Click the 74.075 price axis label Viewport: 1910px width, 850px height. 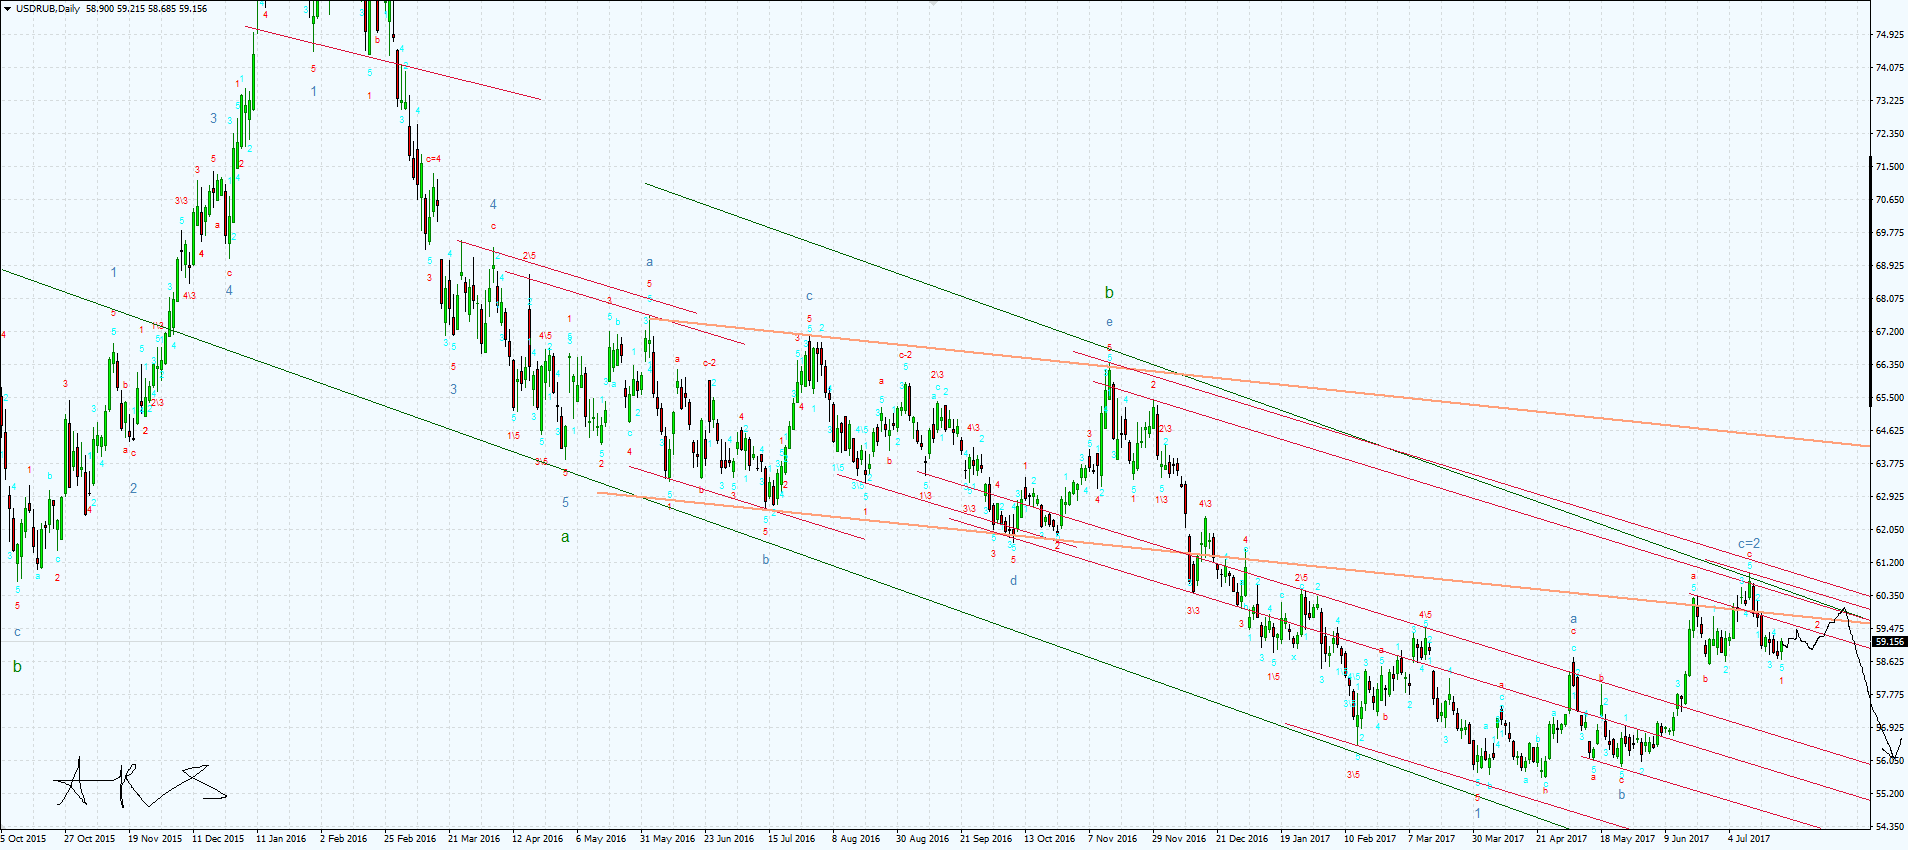point(1890,68)
